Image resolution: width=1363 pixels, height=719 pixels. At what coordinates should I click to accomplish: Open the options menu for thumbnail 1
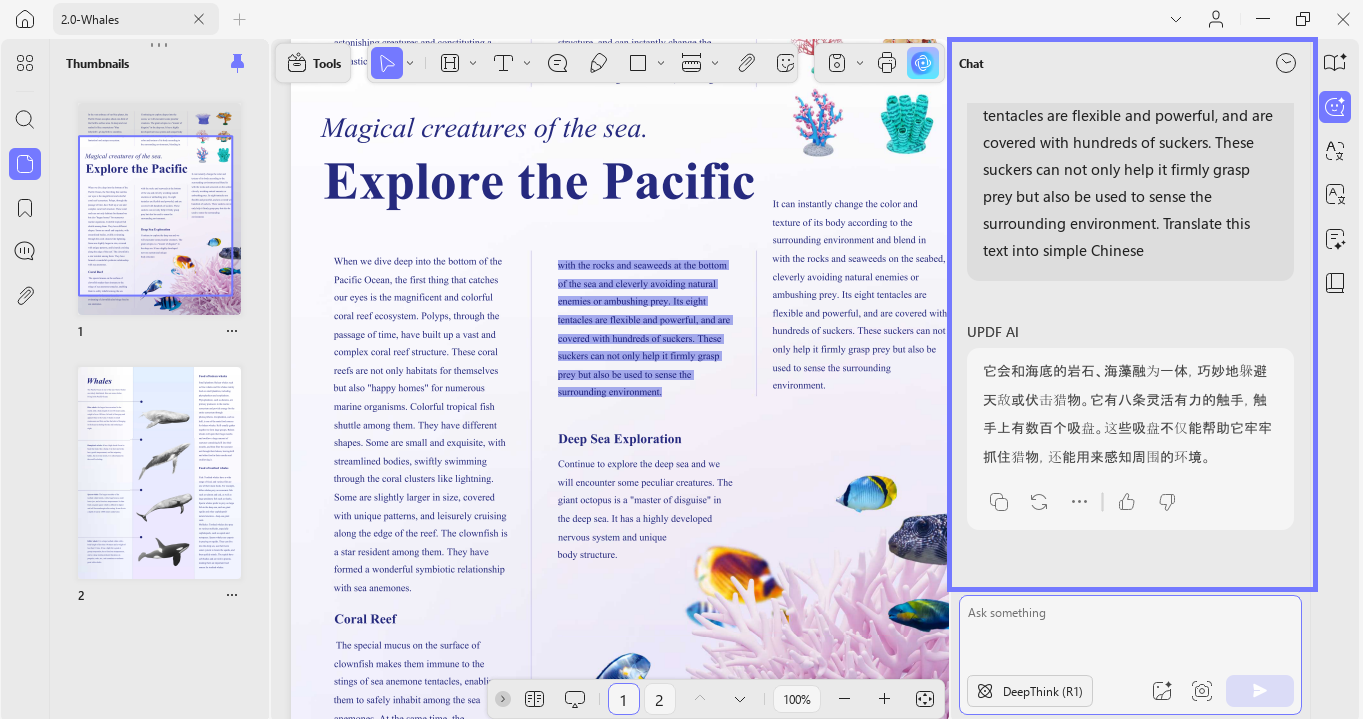232,331
